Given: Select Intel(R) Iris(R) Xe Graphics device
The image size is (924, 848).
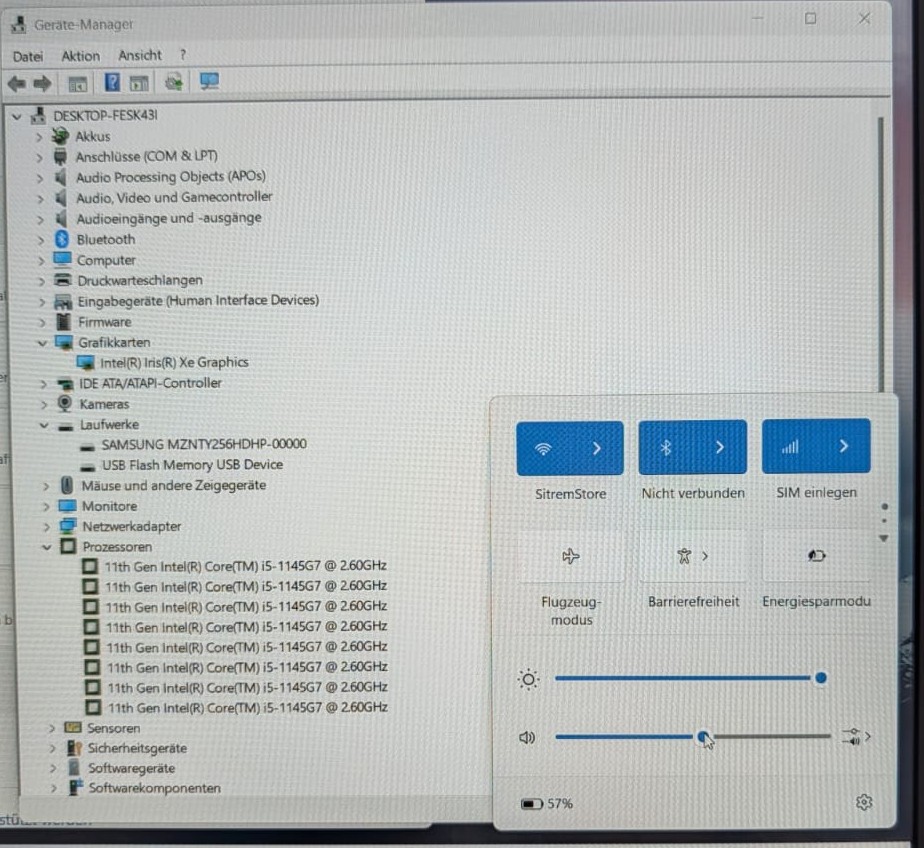Looking at the screenshot, I should [174, 362].
